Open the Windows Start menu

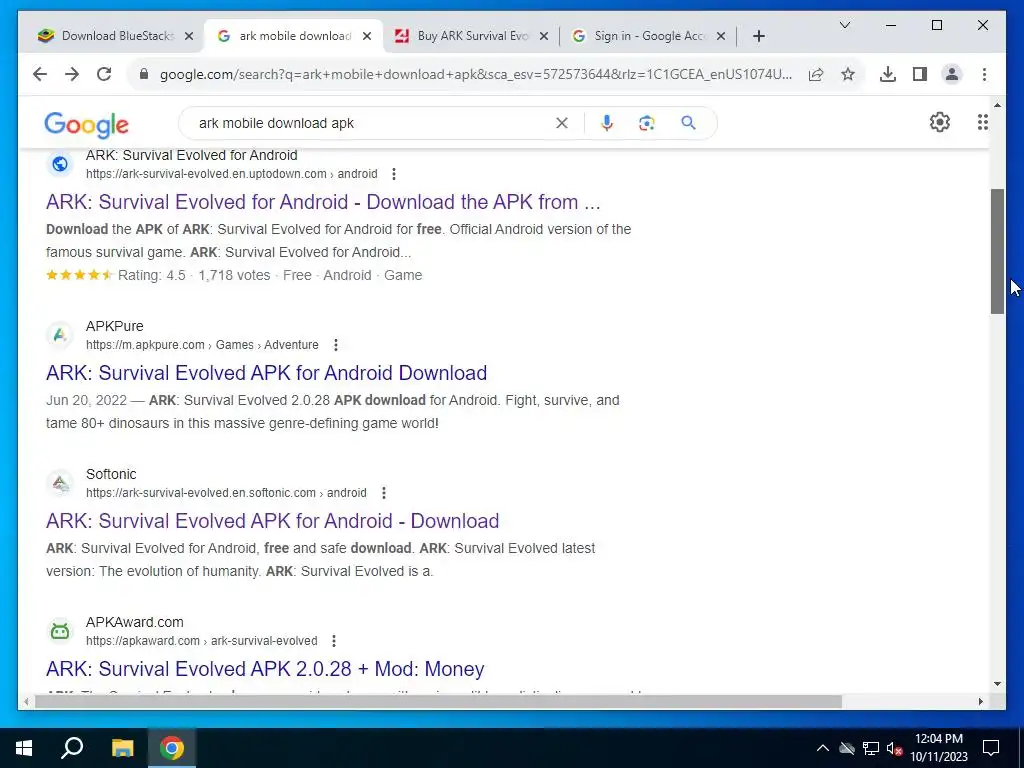24,748
